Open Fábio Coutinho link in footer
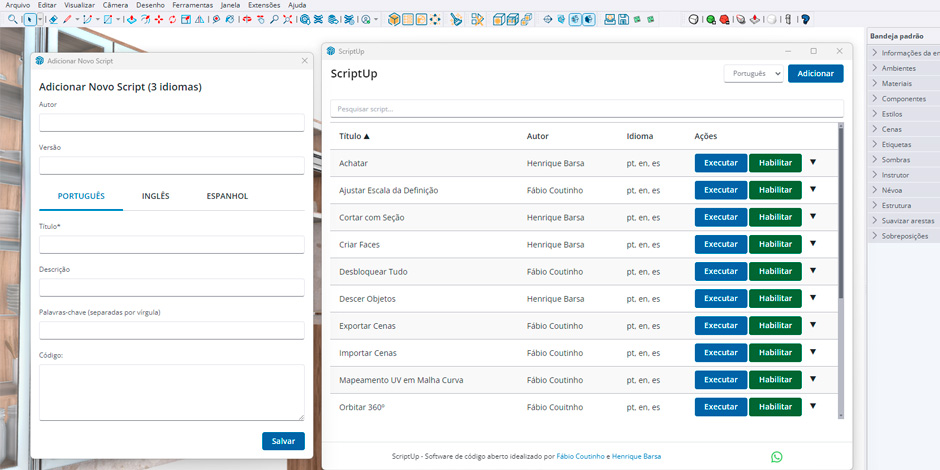Viewport: 940px width, 470px height. tap(580, 457)
